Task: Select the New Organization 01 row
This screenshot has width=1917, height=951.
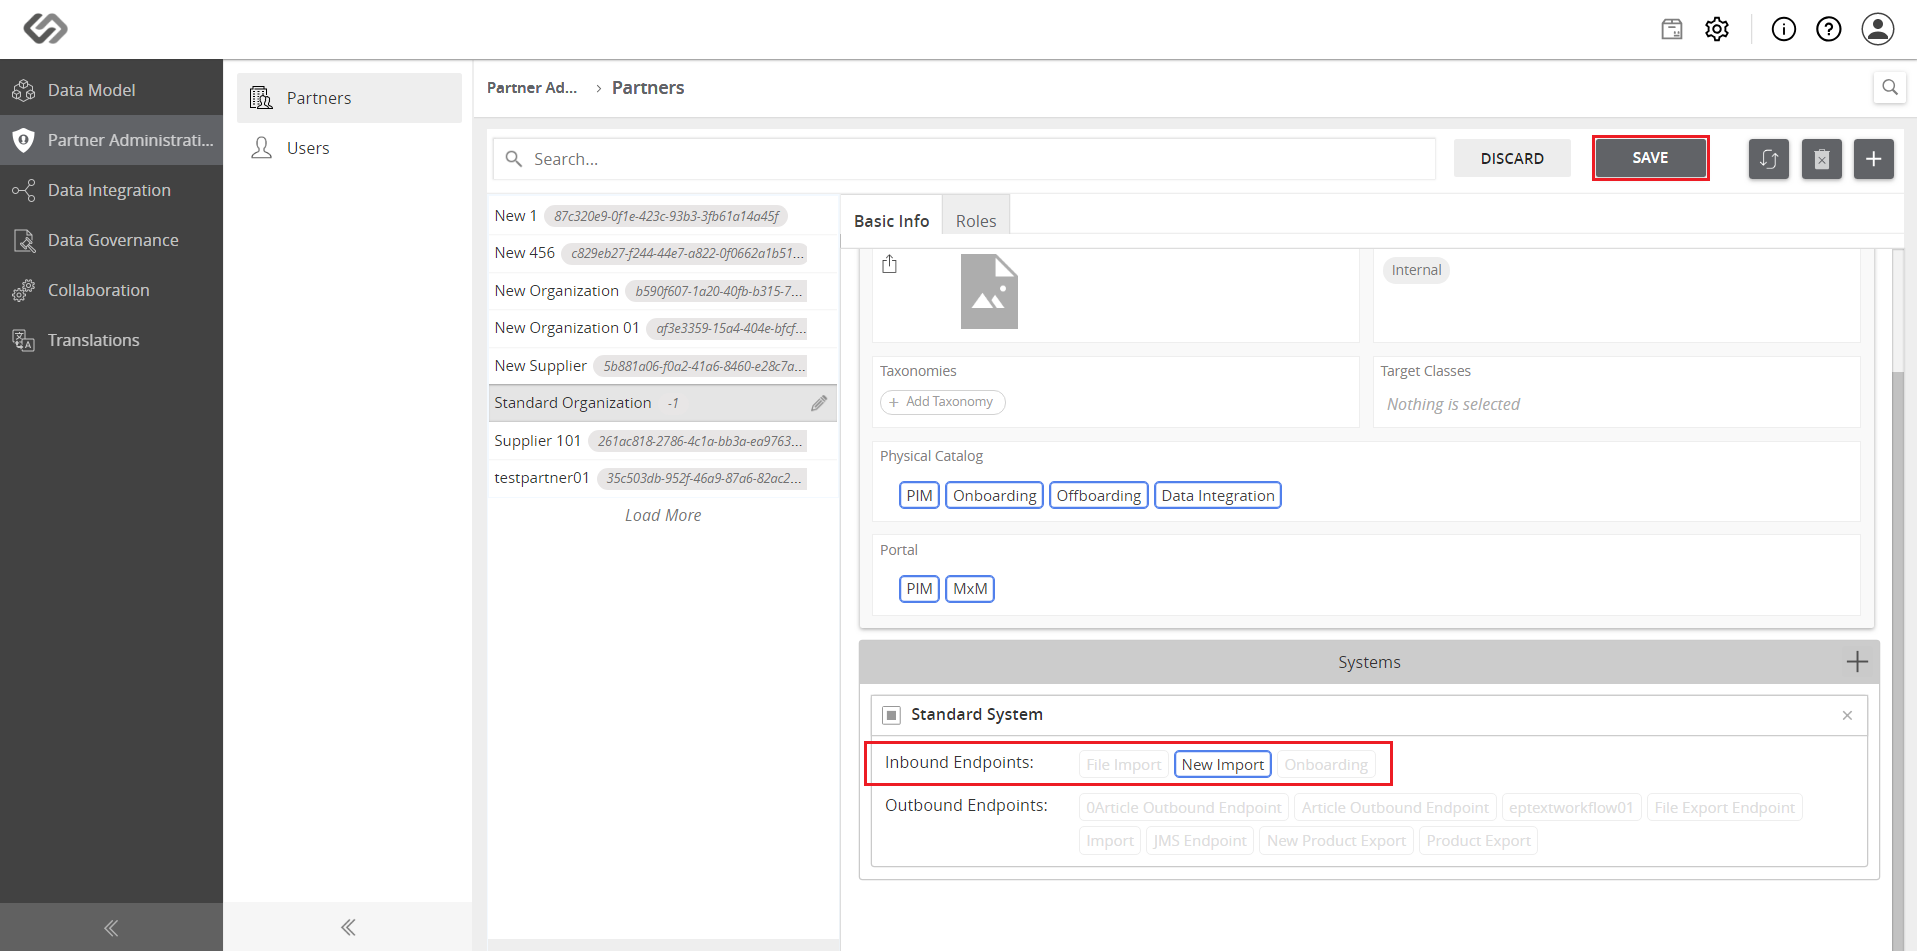Action: pyautogui.click(x=663, y=328)
